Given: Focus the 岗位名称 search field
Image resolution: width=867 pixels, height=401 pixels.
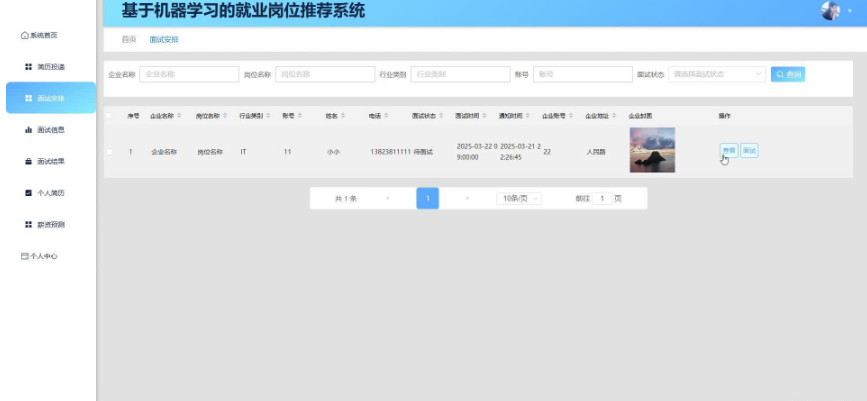Looking at the screenshot, I should click(325, 74).
